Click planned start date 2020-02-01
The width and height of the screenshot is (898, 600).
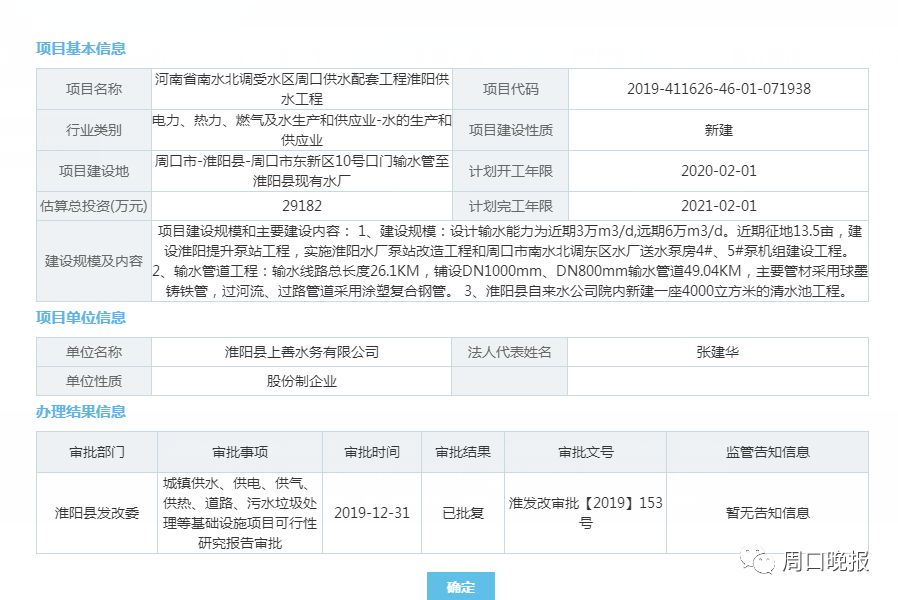pyautogui.click(x=718, y=171)
